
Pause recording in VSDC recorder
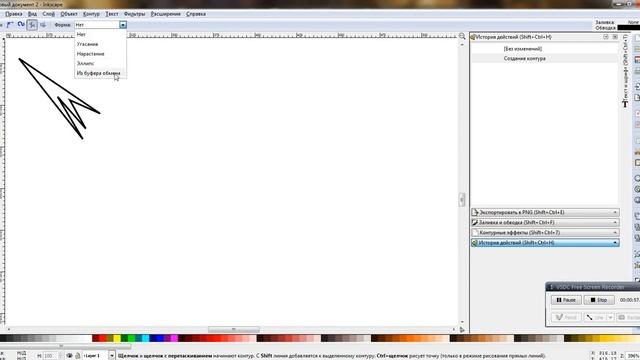pyautogui.click(x=566, y=300)
